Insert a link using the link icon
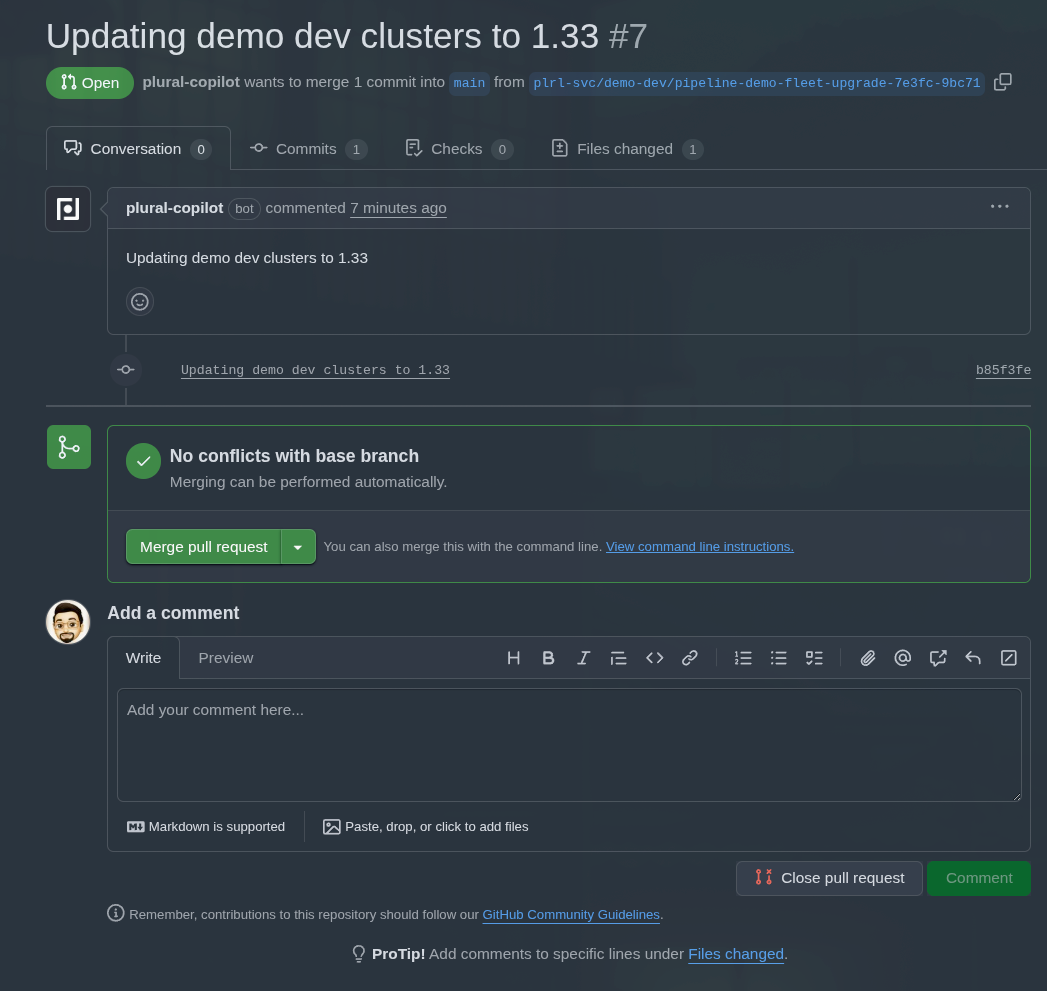The width and height of the screenshot is (1047, 991). (x=690, y=658)
